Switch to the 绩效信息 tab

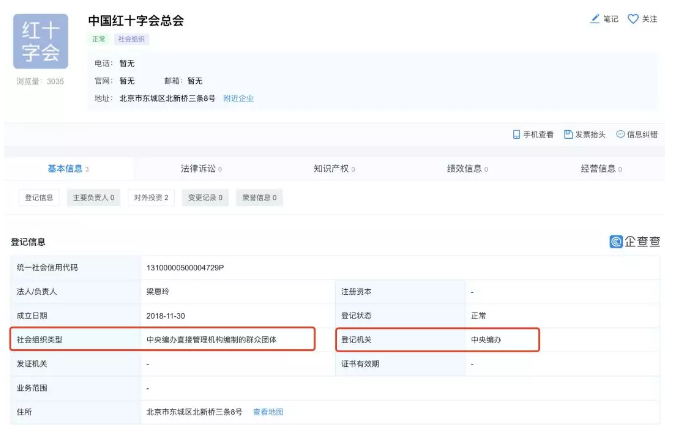point(467,169)
